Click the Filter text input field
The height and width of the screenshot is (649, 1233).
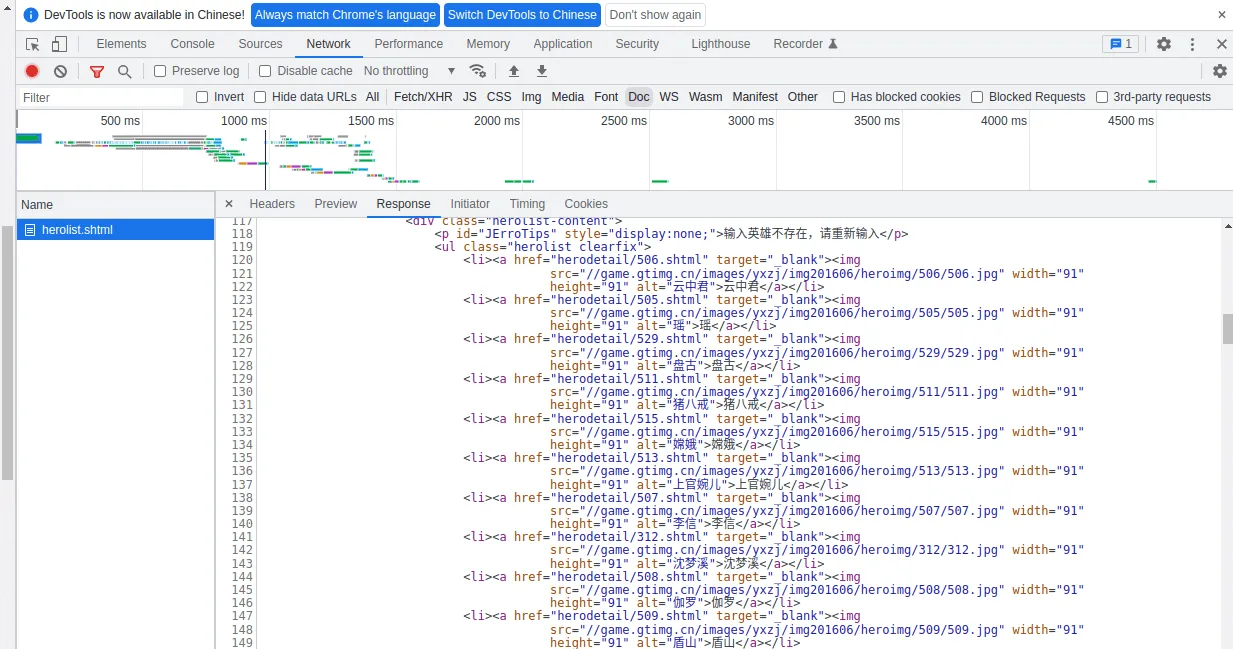point(100,97)
